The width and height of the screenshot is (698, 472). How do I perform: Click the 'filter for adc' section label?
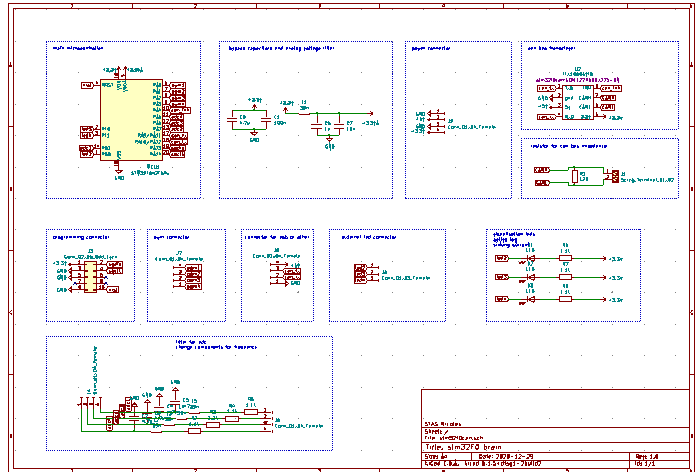coord(191,342)
